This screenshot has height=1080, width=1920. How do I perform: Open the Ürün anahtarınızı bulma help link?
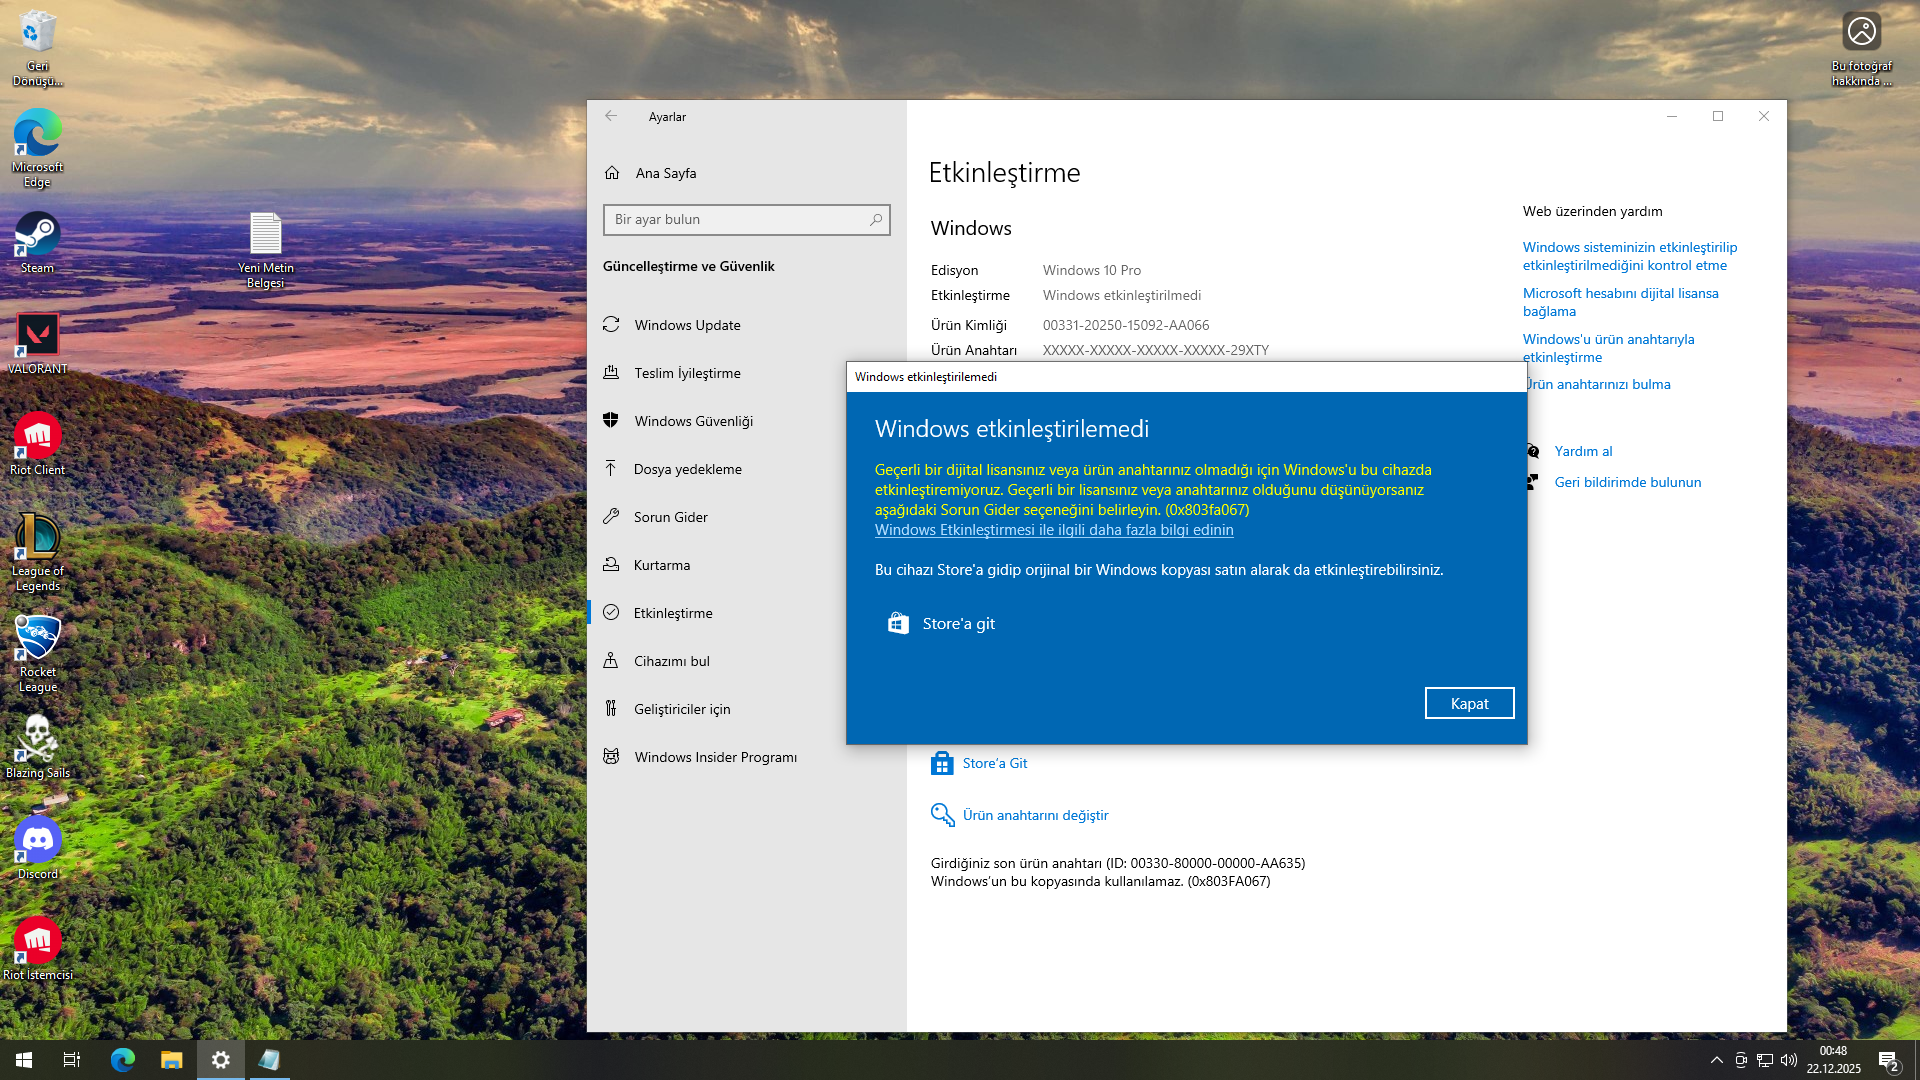tap(1598, 384)
